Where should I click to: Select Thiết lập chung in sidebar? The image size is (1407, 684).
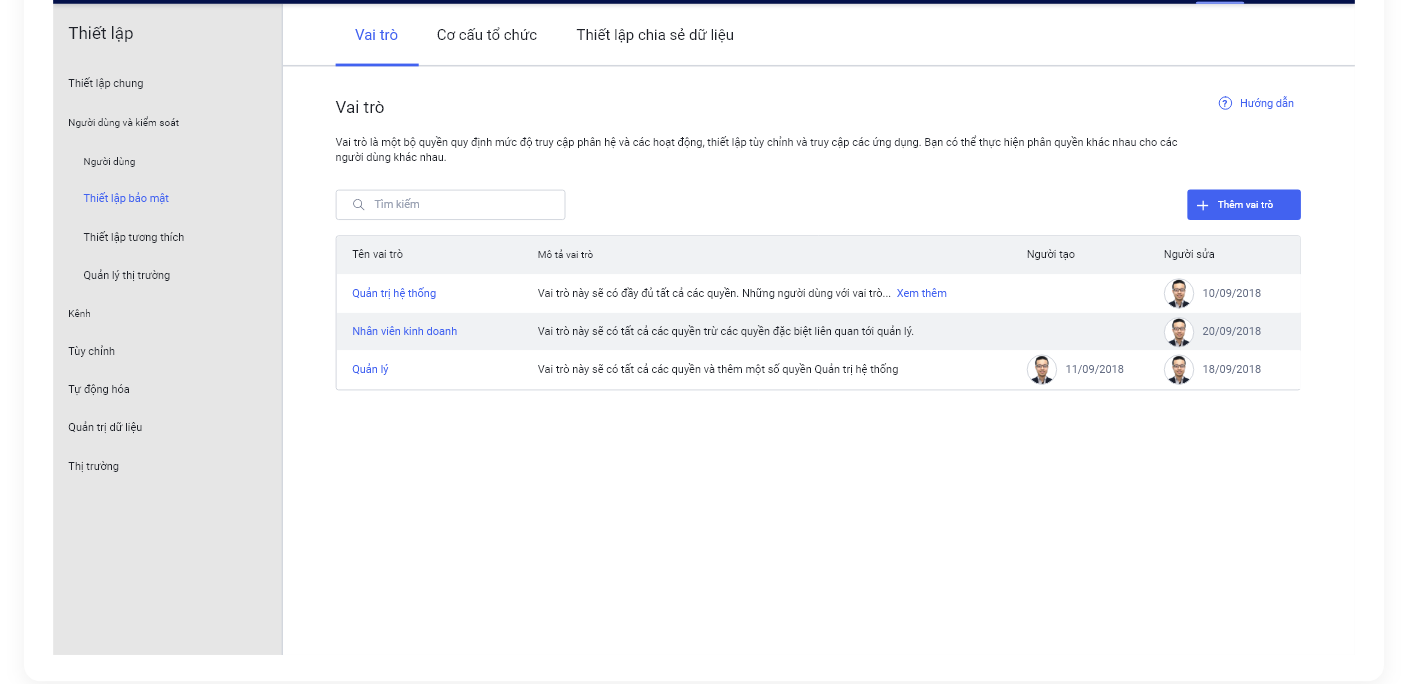coord(106,83)
